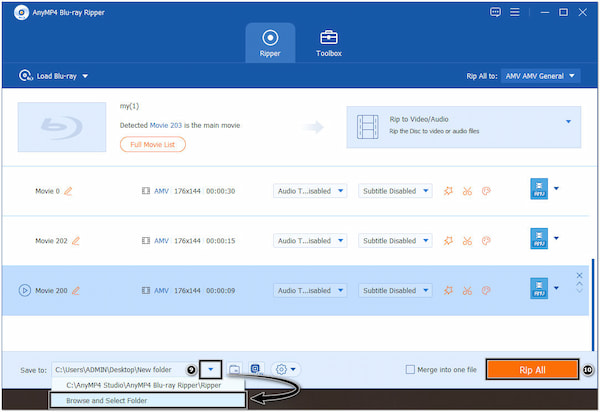Click the scissors cut icon for Movie 0

pyautogui.click(x=467, y=190)
